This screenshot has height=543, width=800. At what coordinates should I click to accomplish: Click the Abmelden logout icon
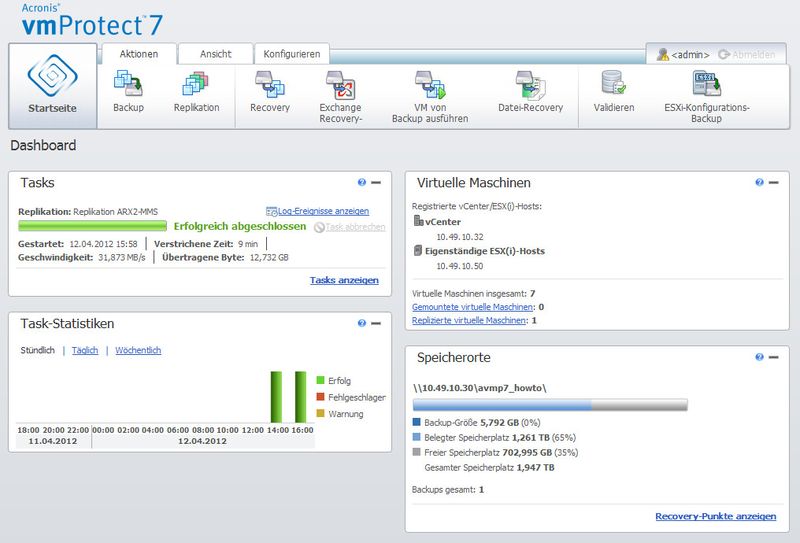723,54
